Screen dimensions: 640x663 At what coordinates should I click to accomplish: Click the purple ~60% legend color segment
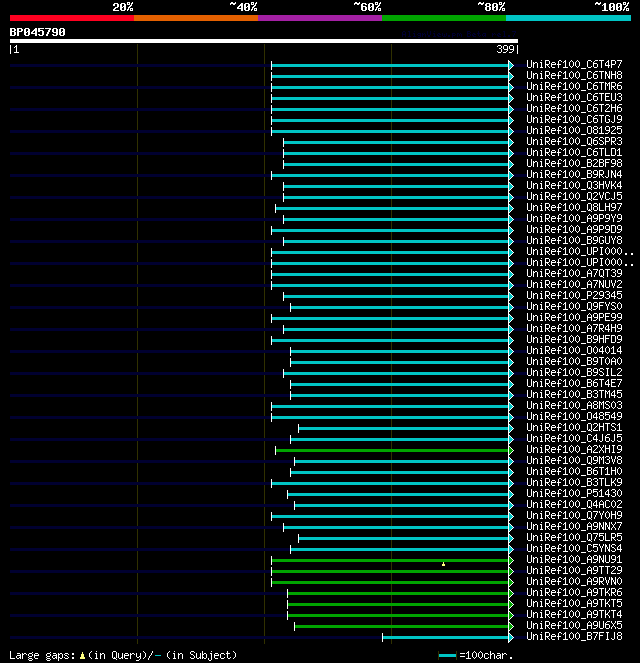click(x=320, y=18)
